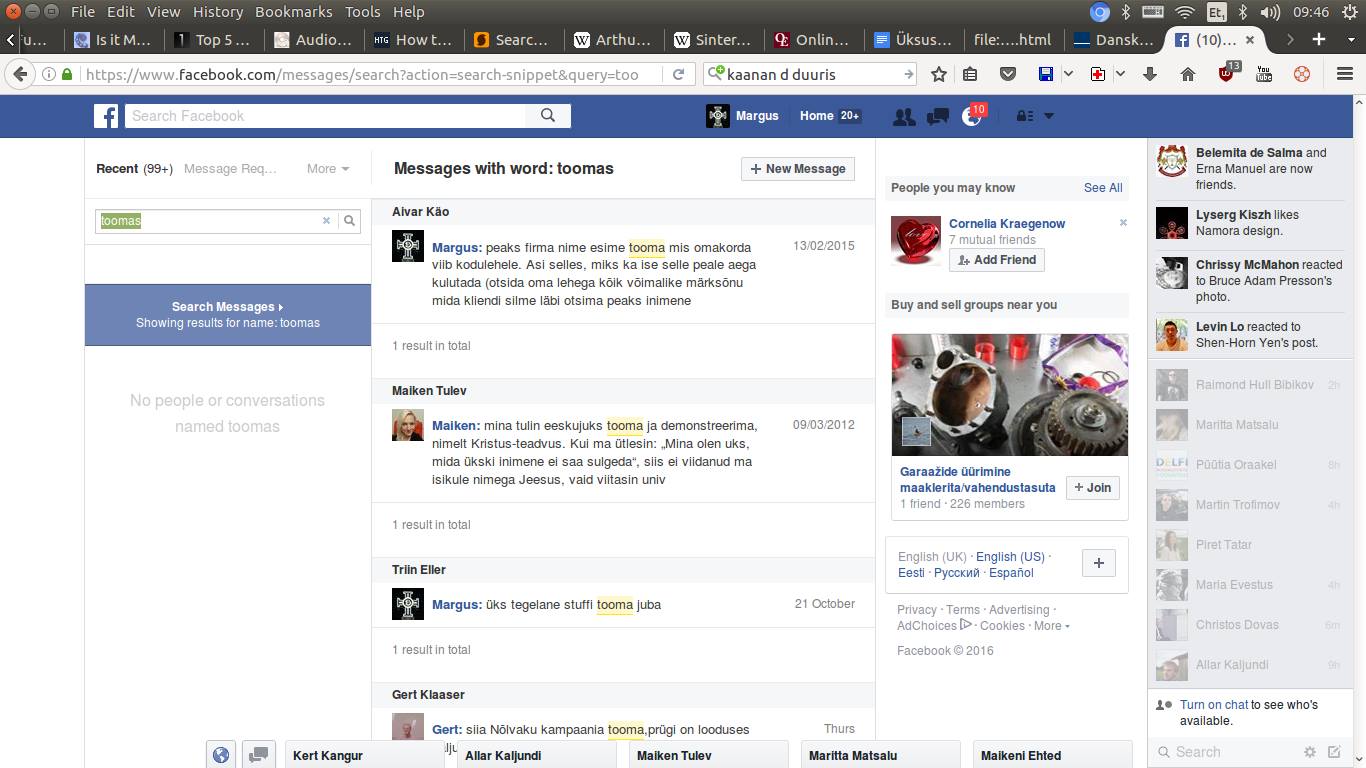Open the Firefox downloads arrow
This screenshot has width=1366, height=768.
(1149, 74)
